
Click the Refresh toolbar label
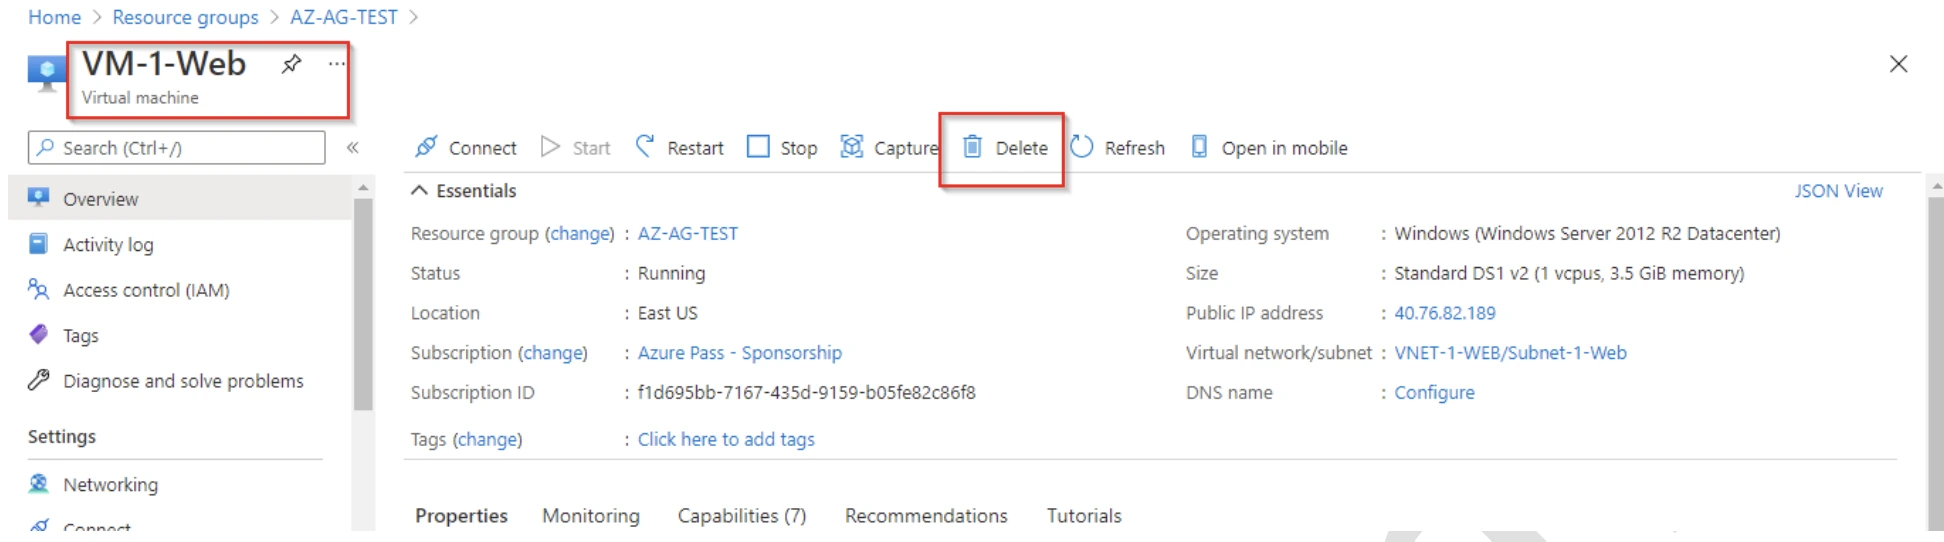[1134, 148]
